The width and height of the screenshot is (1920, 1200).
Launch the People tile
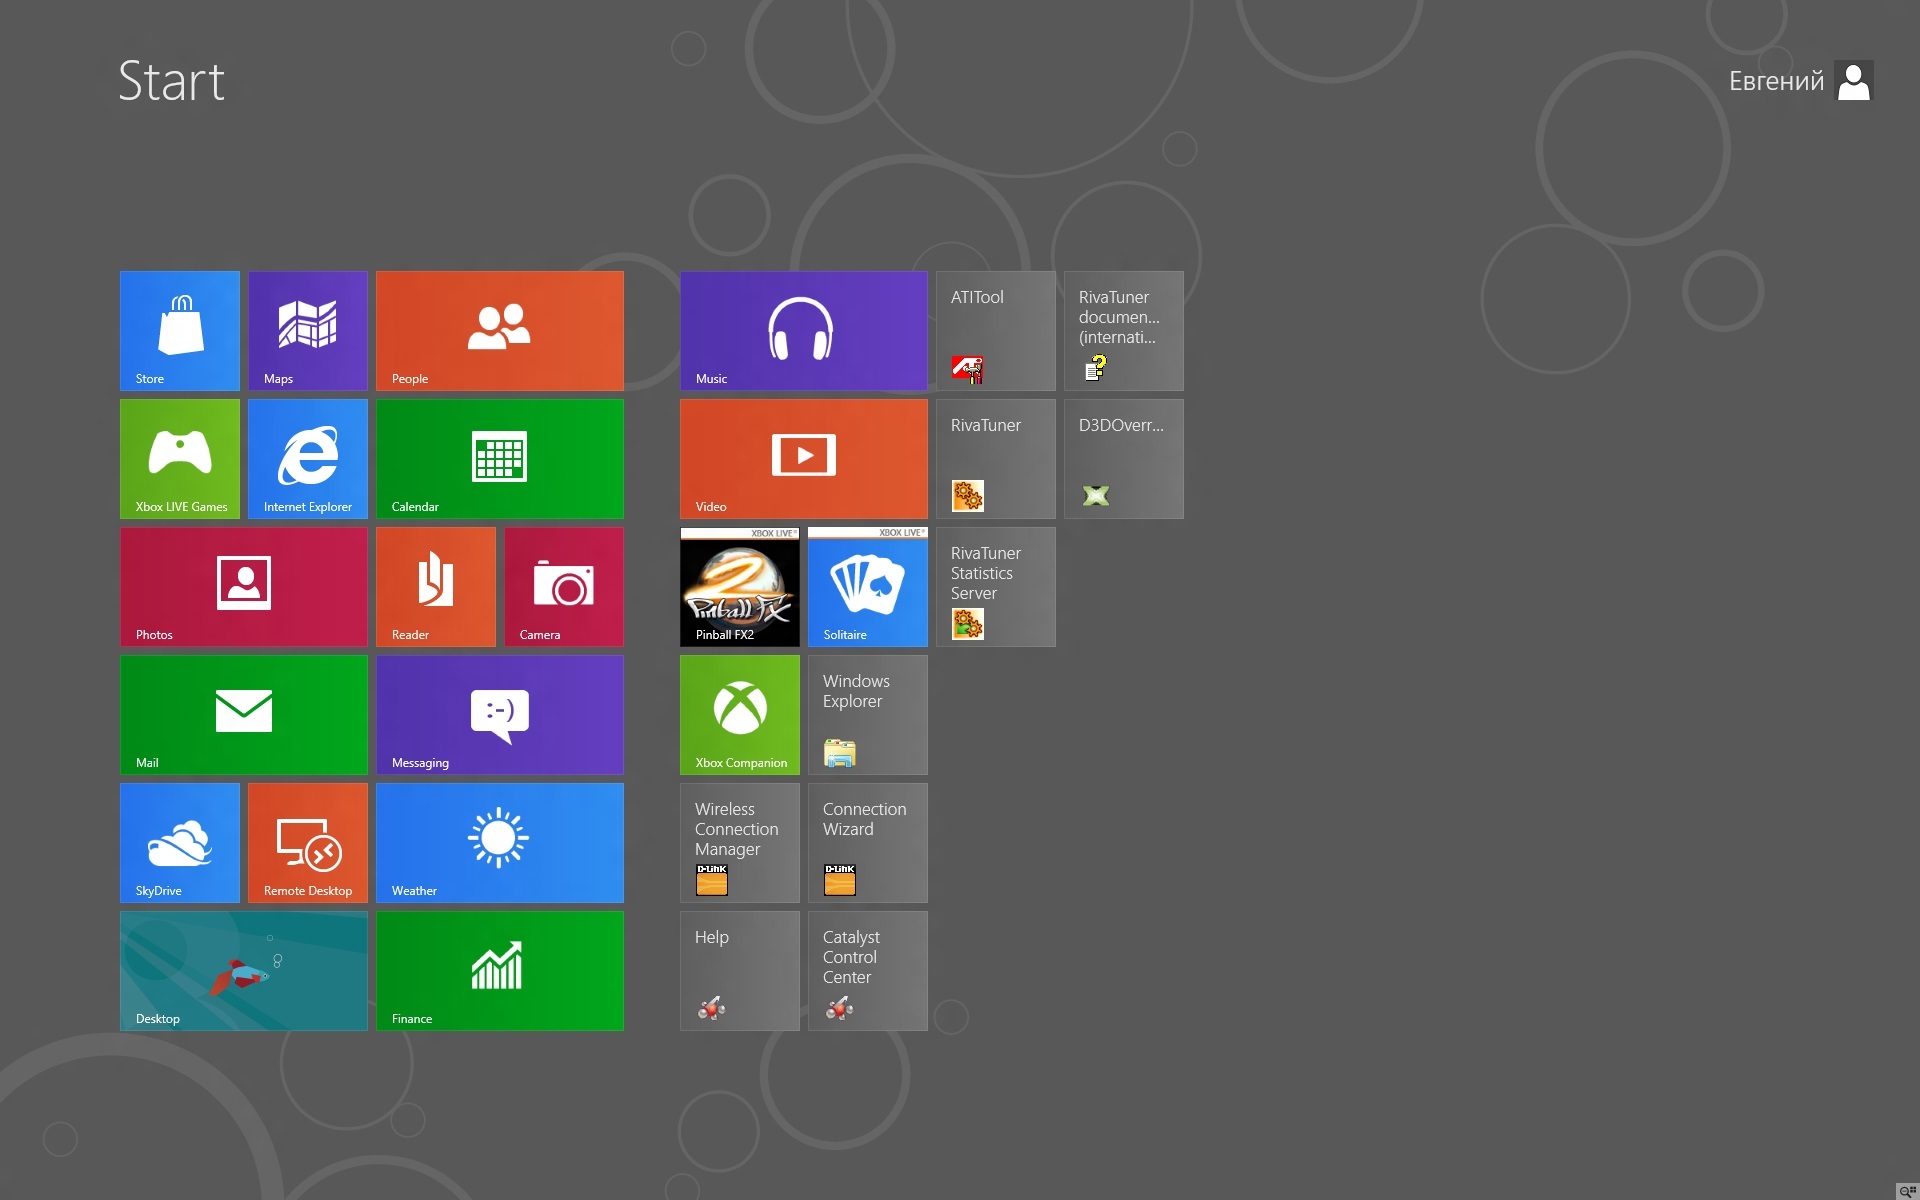[x=500, y=331]
